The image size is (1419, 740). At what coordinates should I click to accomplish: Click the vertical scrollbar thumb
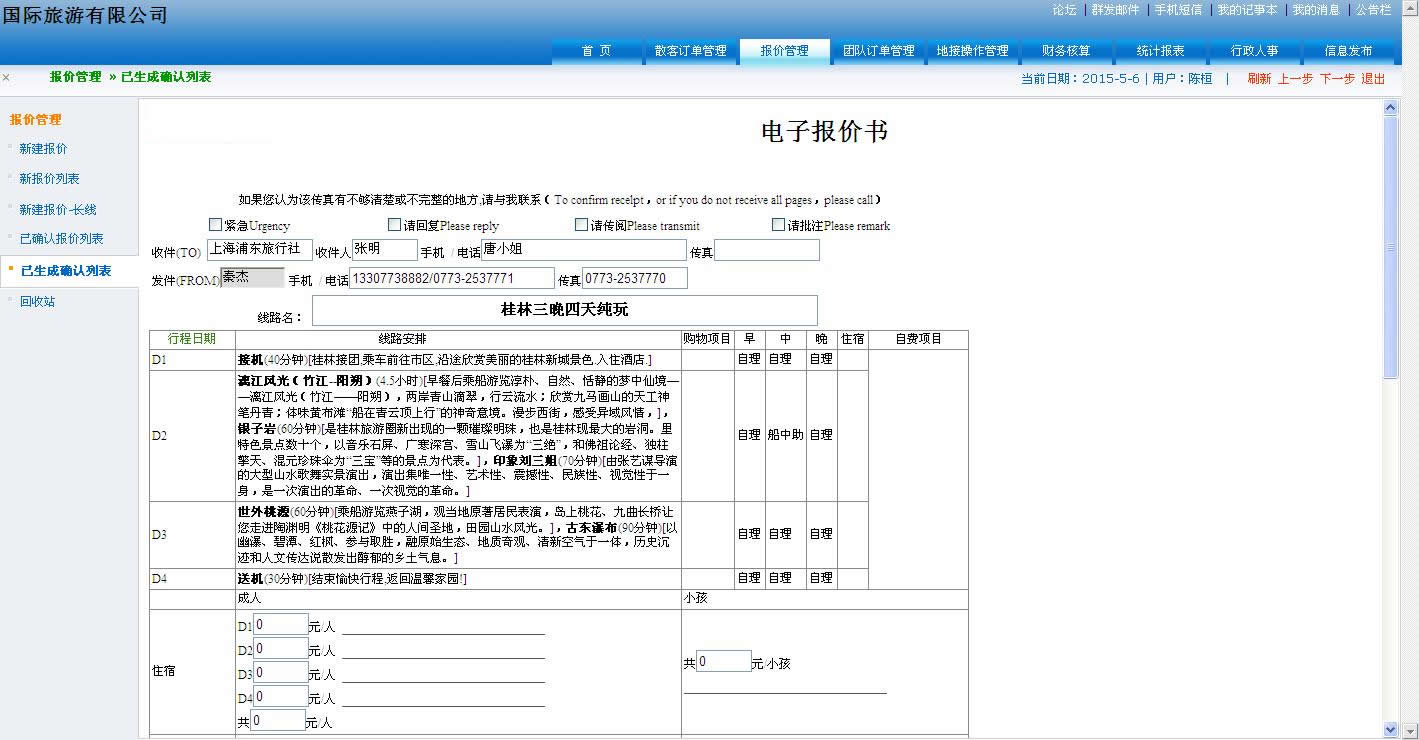pyautogui.click(x=1390, y=247)
